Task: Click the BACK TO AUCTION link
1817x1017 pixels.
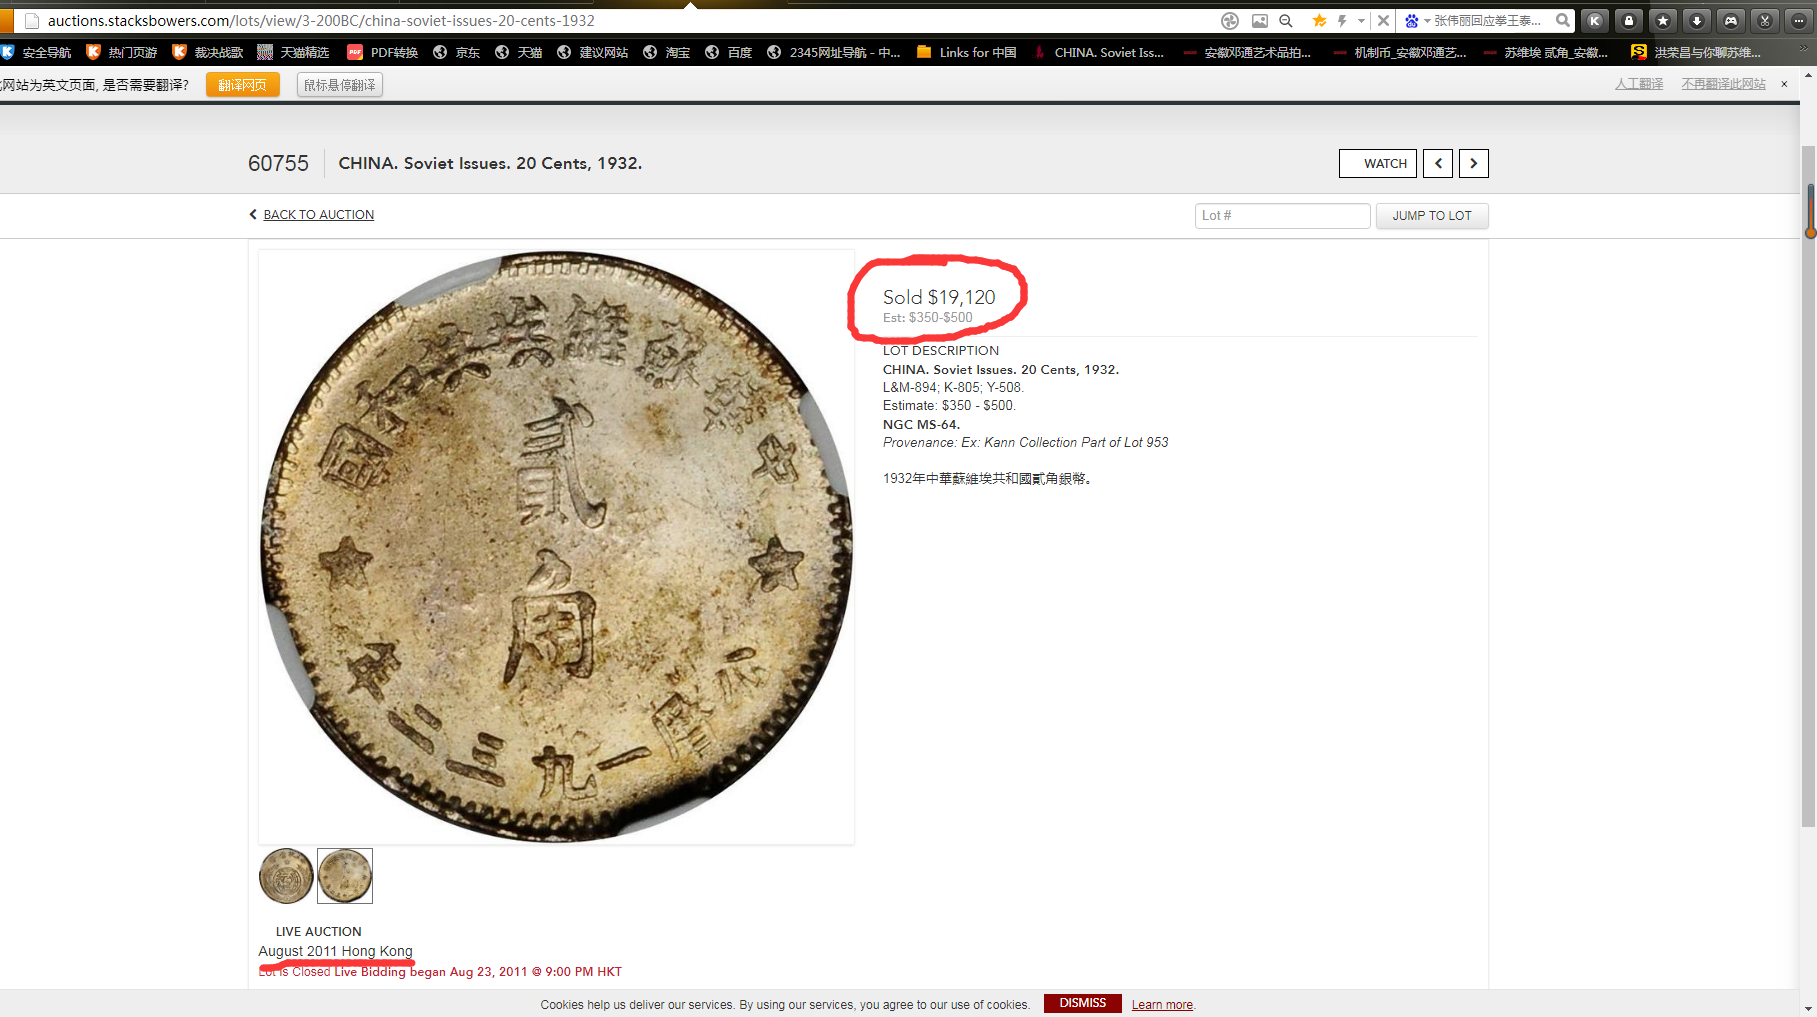Action: 318,215
